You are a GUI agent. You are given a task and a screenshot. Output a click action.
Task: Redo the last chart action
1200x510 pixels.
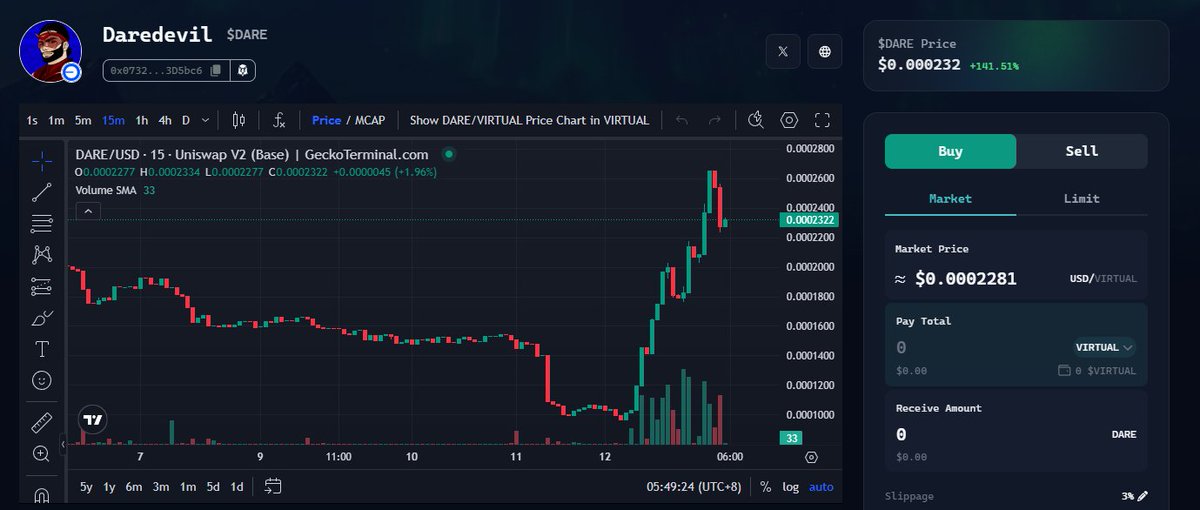tap(715, 120)
